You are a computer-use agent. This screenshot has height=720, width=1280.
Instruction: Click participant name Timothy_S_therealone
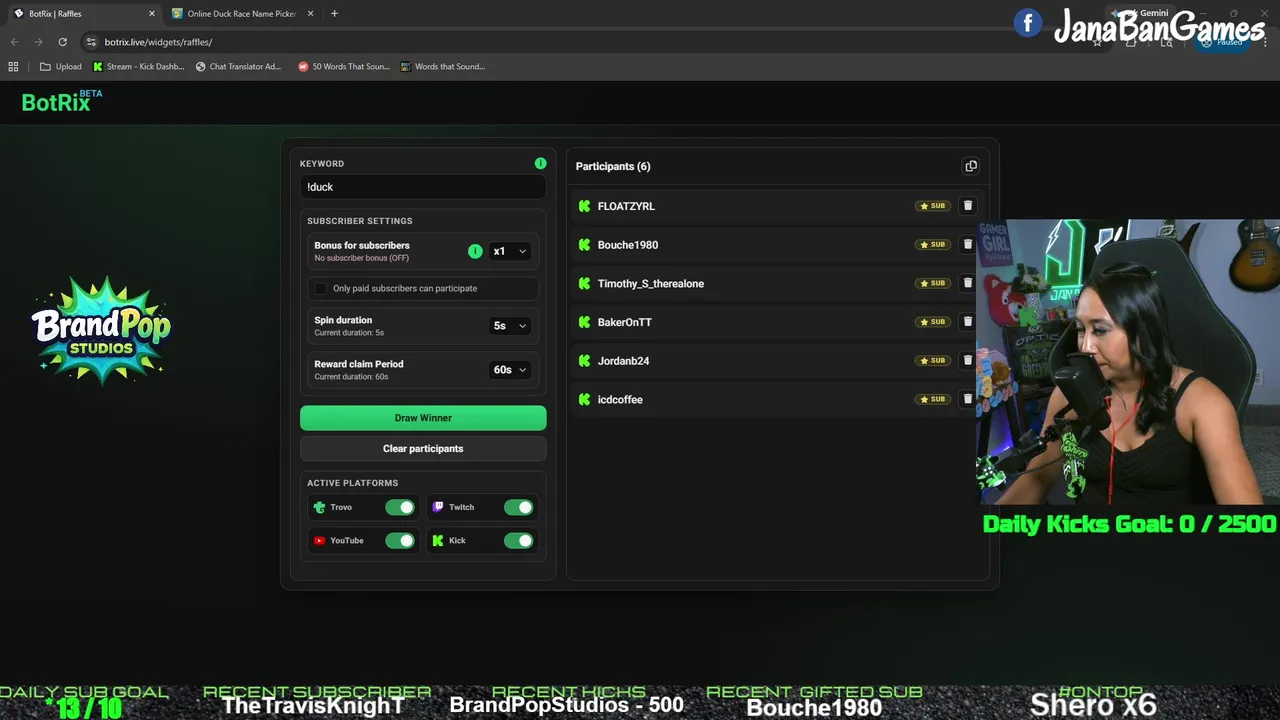pyautogui.click(x=651, y=283)
